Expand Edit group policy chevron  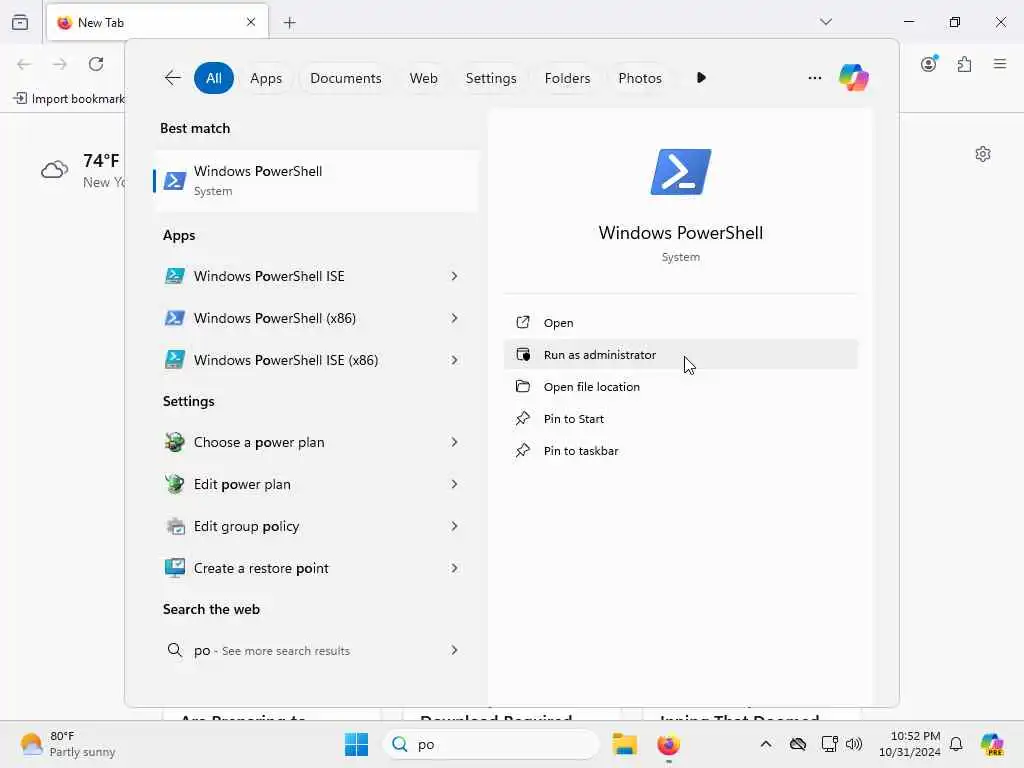click(455, 526)
